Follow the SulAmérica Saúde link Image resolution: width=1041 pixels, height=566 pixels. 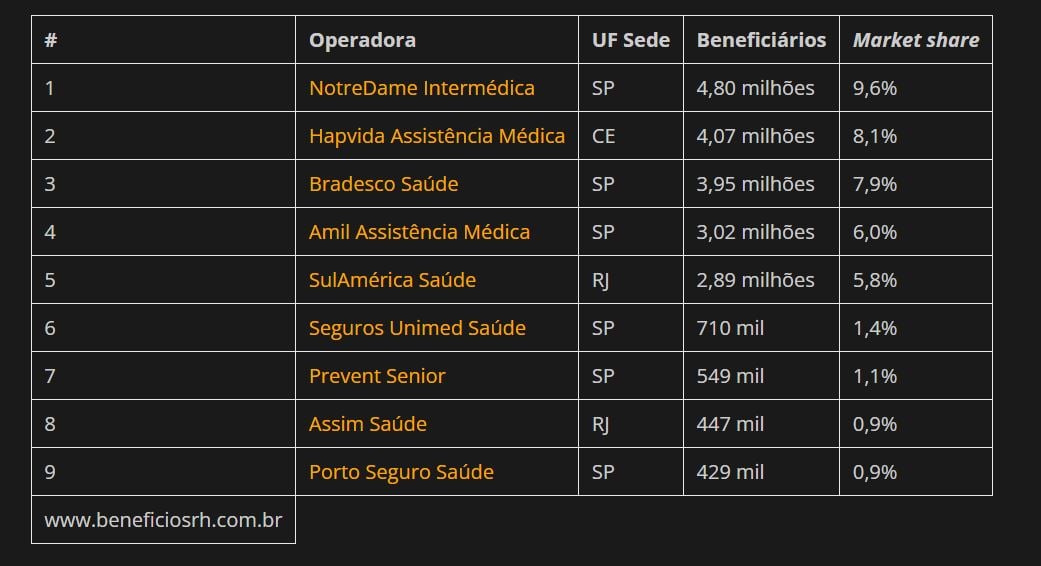(392, 280)
